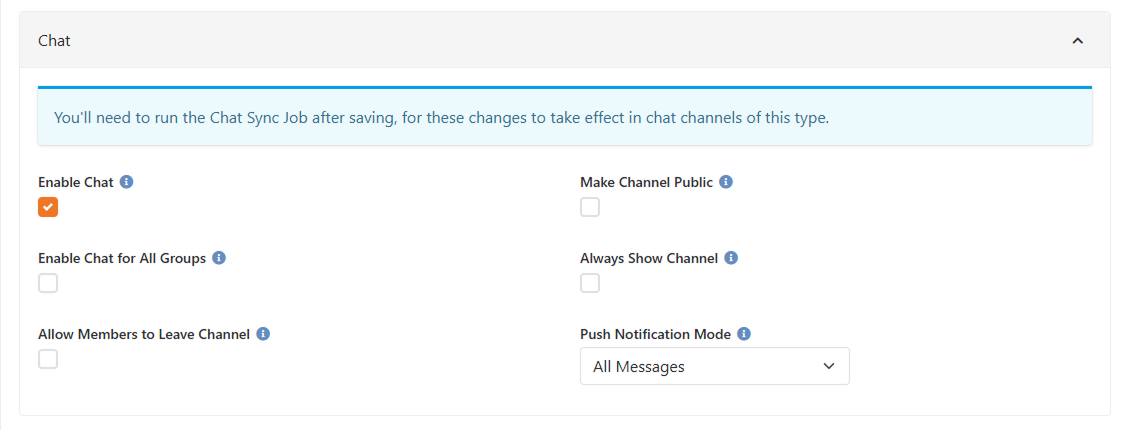Show info for Always Show Channel
Viewport: 1129px width, 430px height.
point(731,258)
